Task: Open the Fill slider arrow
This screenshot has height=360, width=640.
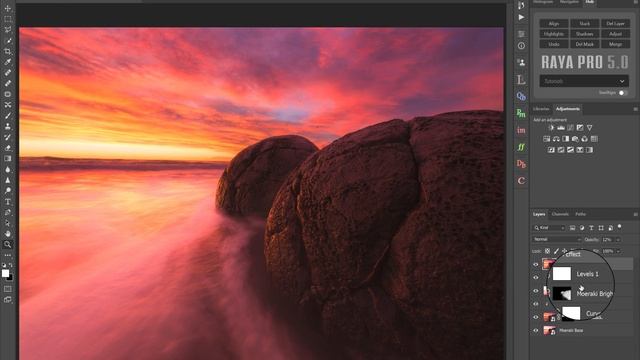Action: pos(618,251)
